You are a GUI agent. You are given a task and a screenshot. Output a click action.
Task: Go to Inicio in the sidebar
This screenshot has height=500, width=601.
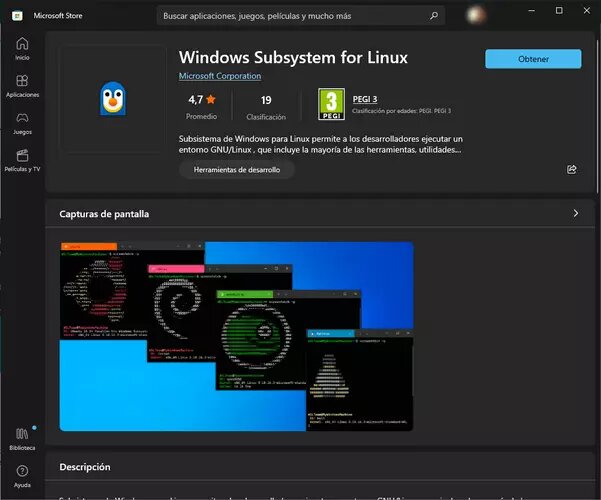[22, 48]
